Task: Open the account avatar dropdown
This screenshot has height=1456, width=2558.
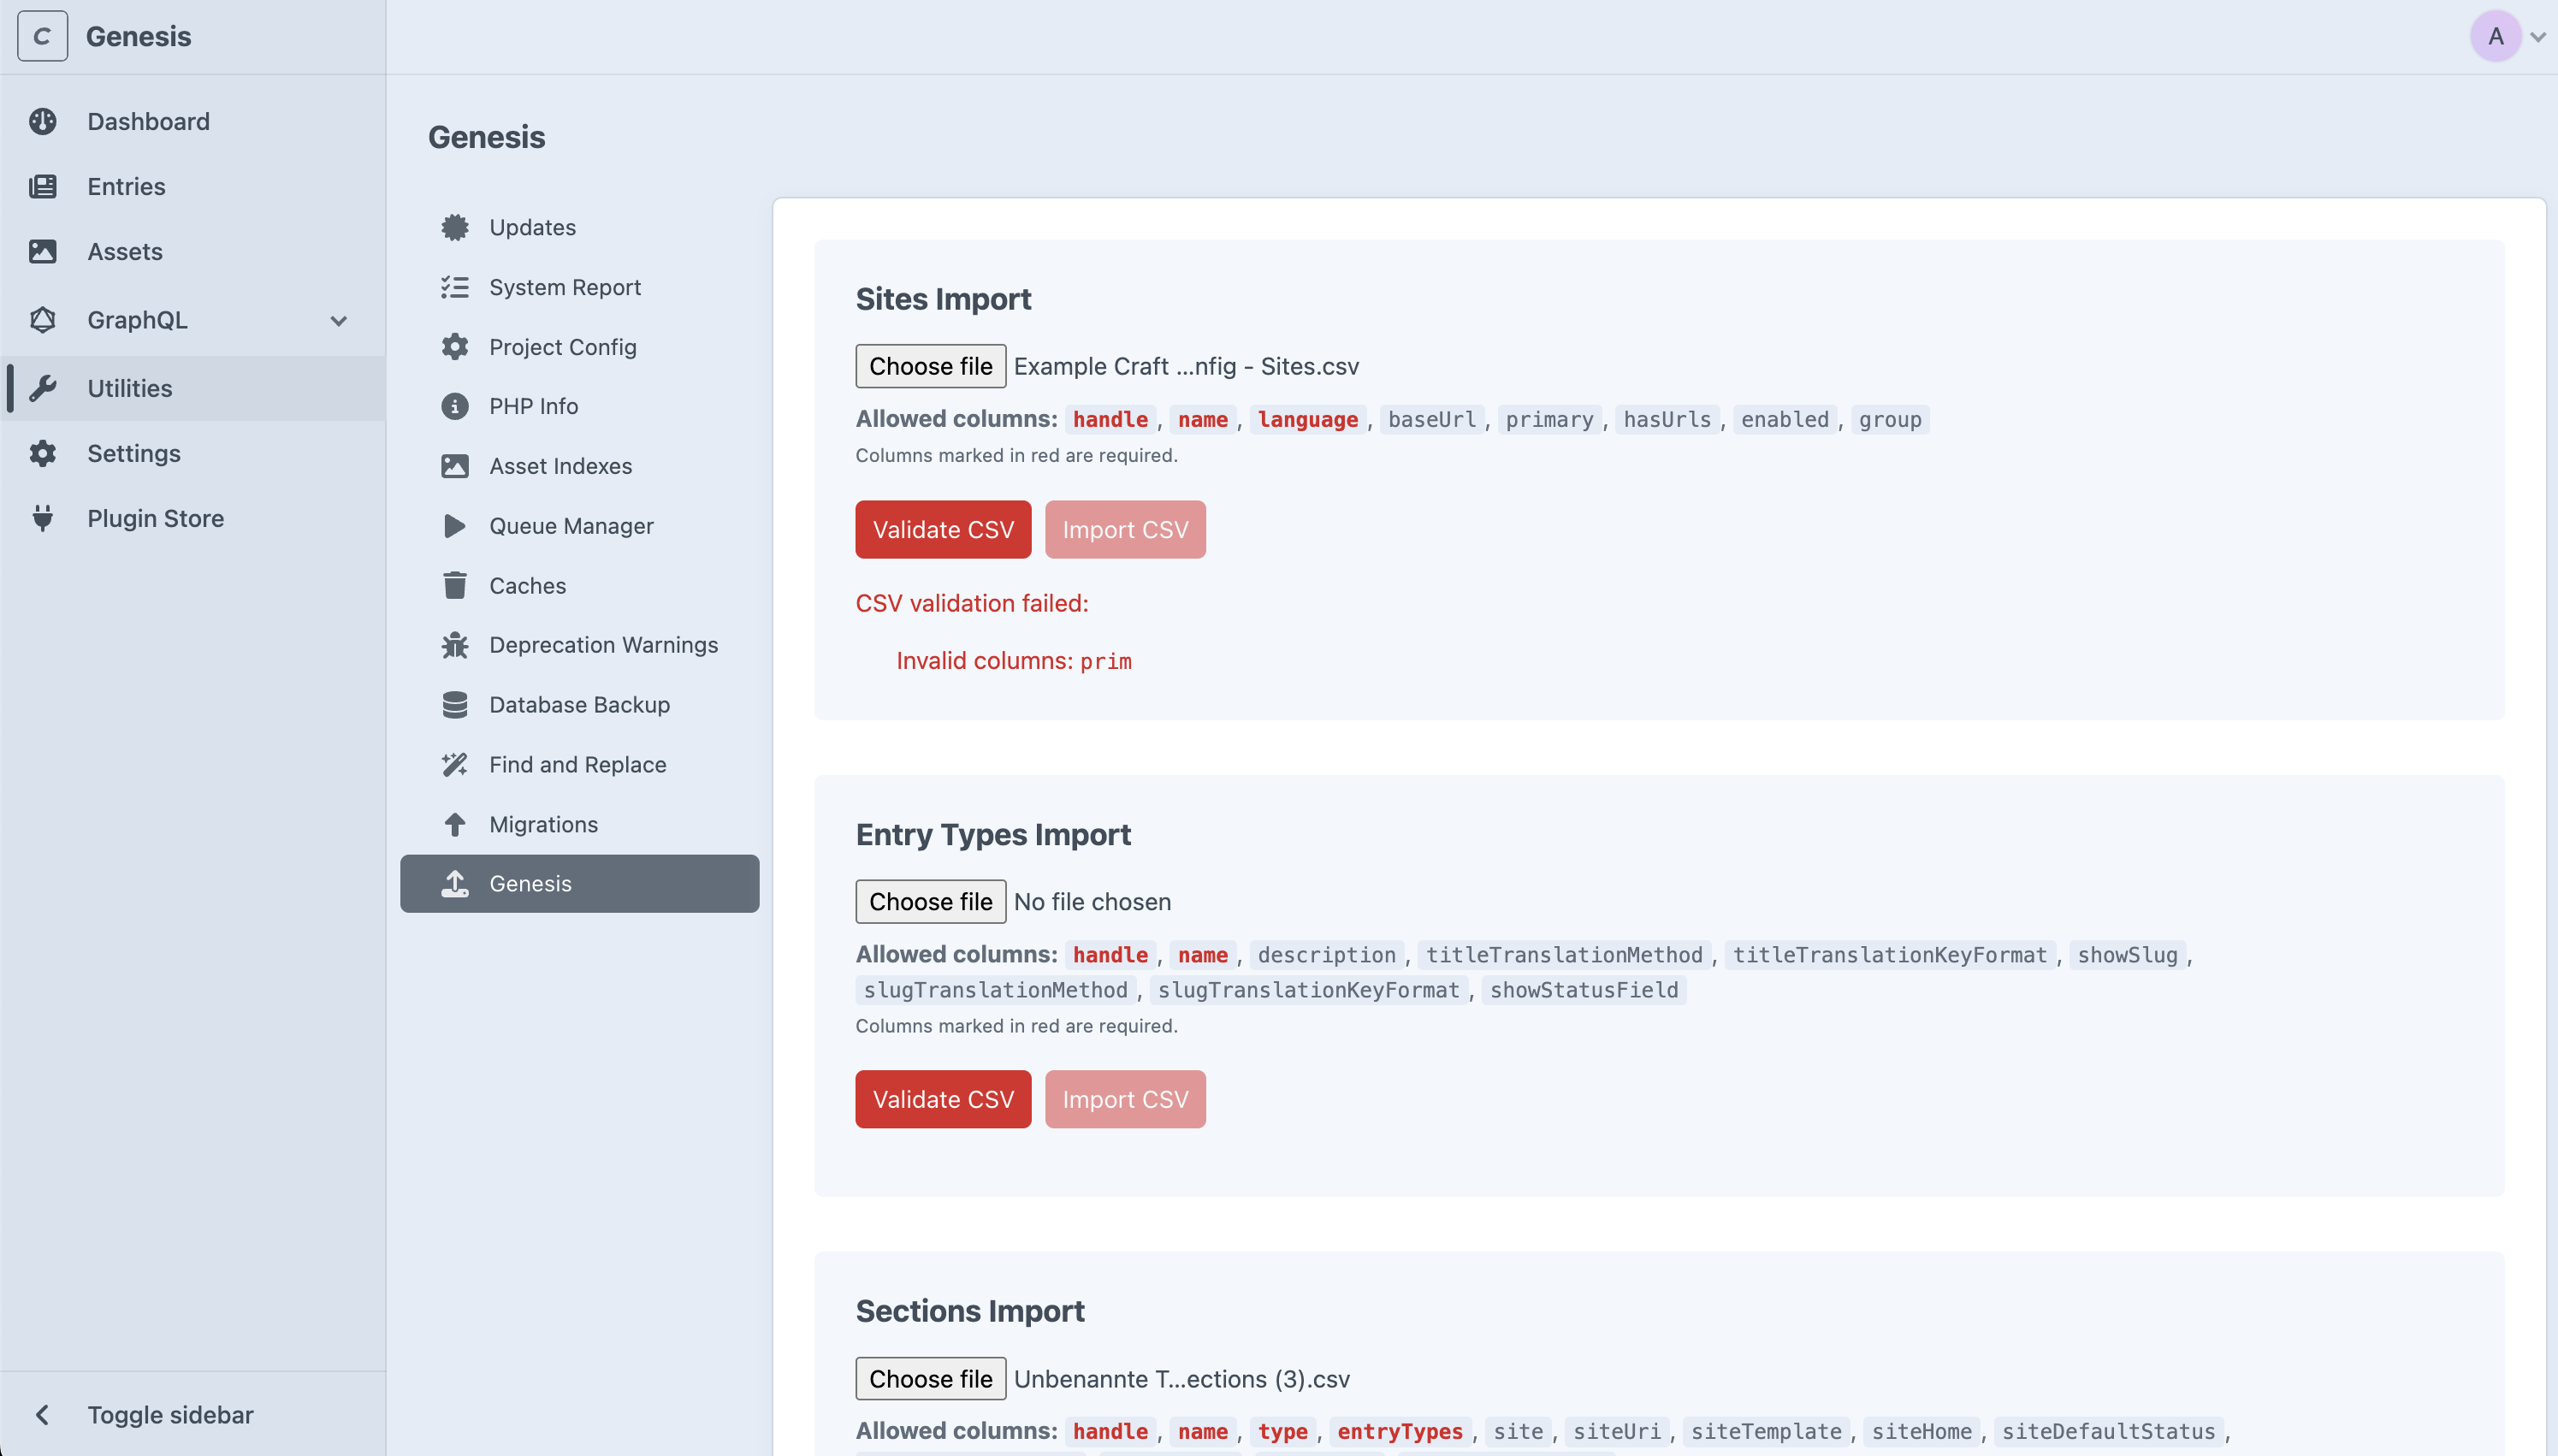Action: [x=2496, y=36]
